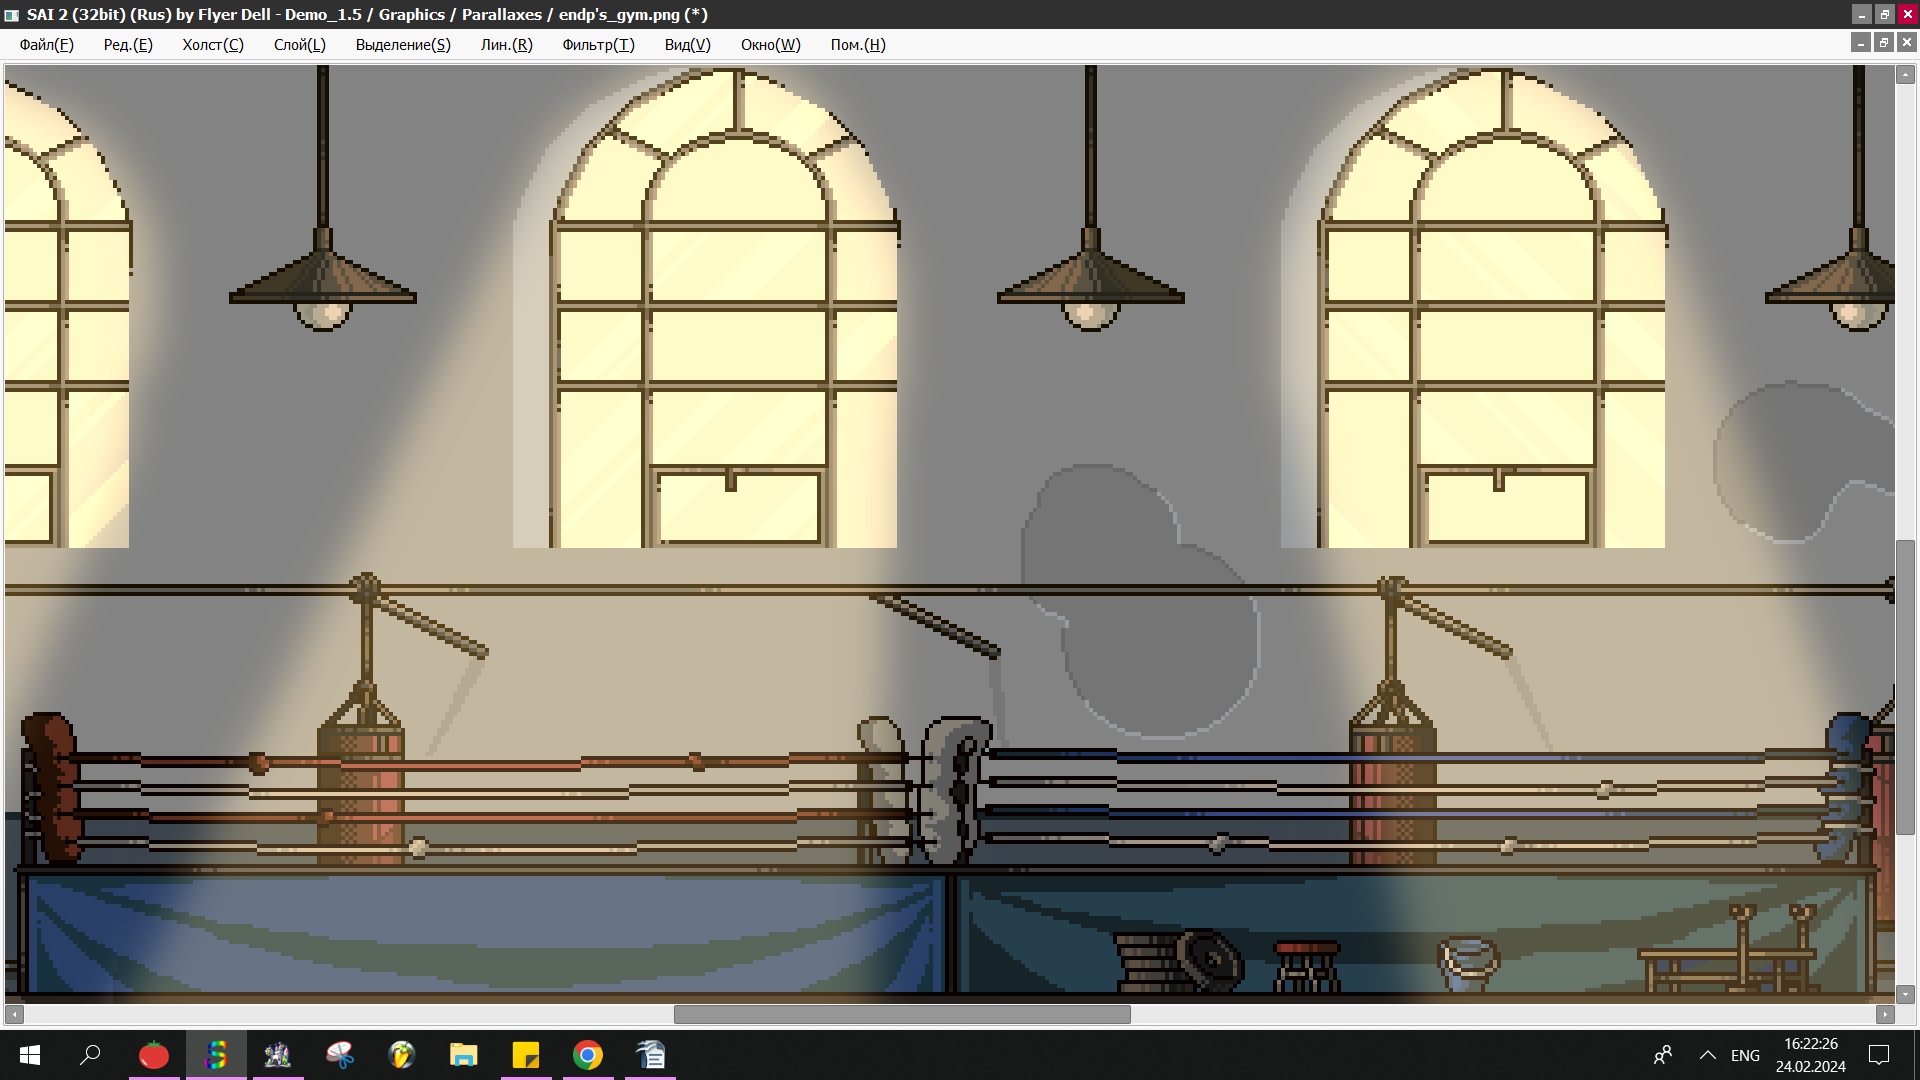The image size is (1920, 1080).
Task: Open the Вид (View) menu
Action: point(687,45)
